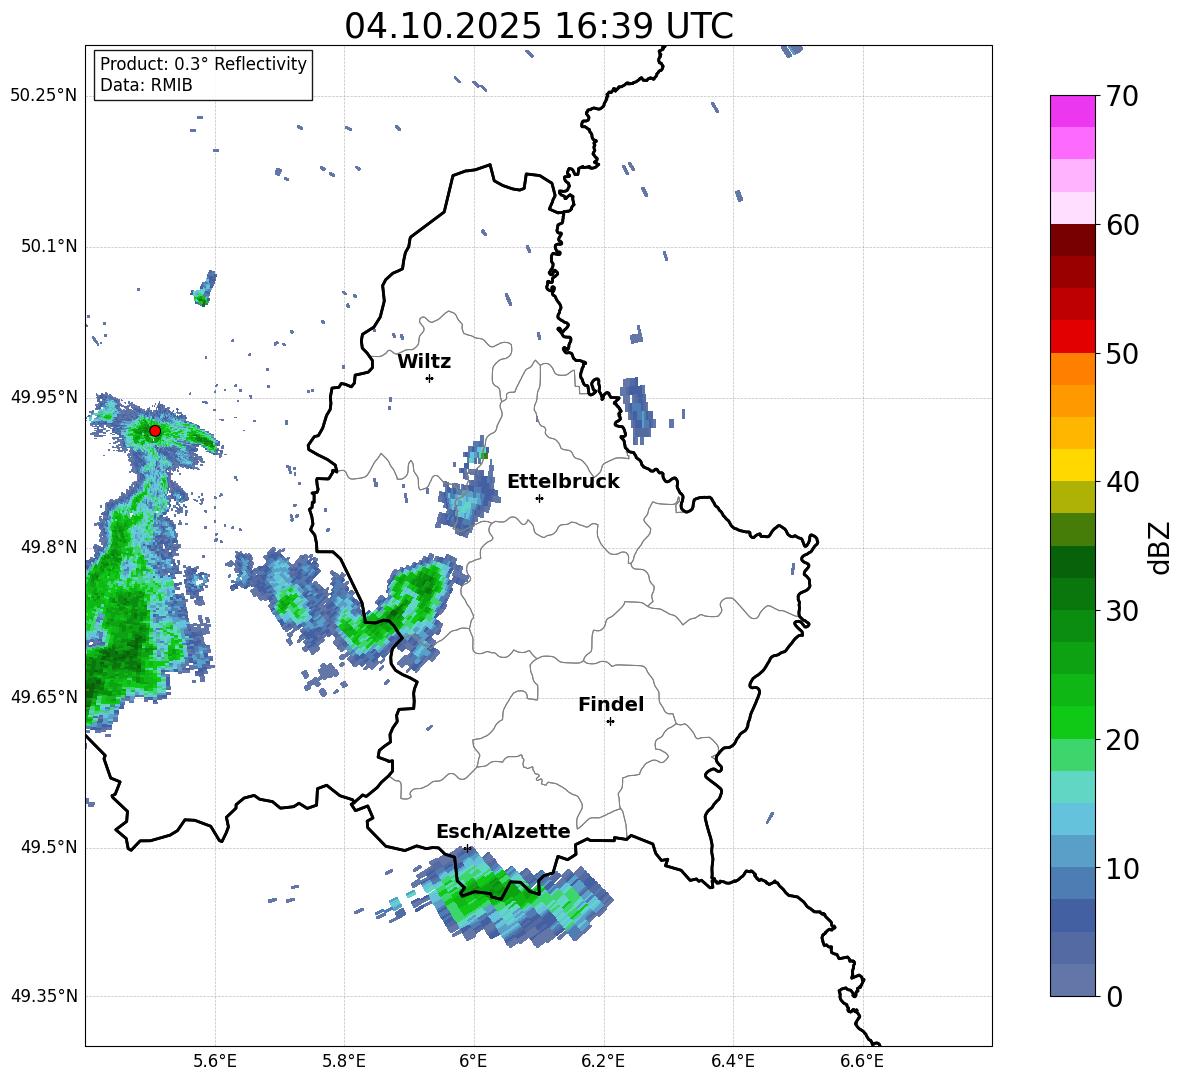The width and height of the screenshot is (1184, 1081).
Task: Click the 49.65°N latitude label
Action: click(x=44, y=696)
